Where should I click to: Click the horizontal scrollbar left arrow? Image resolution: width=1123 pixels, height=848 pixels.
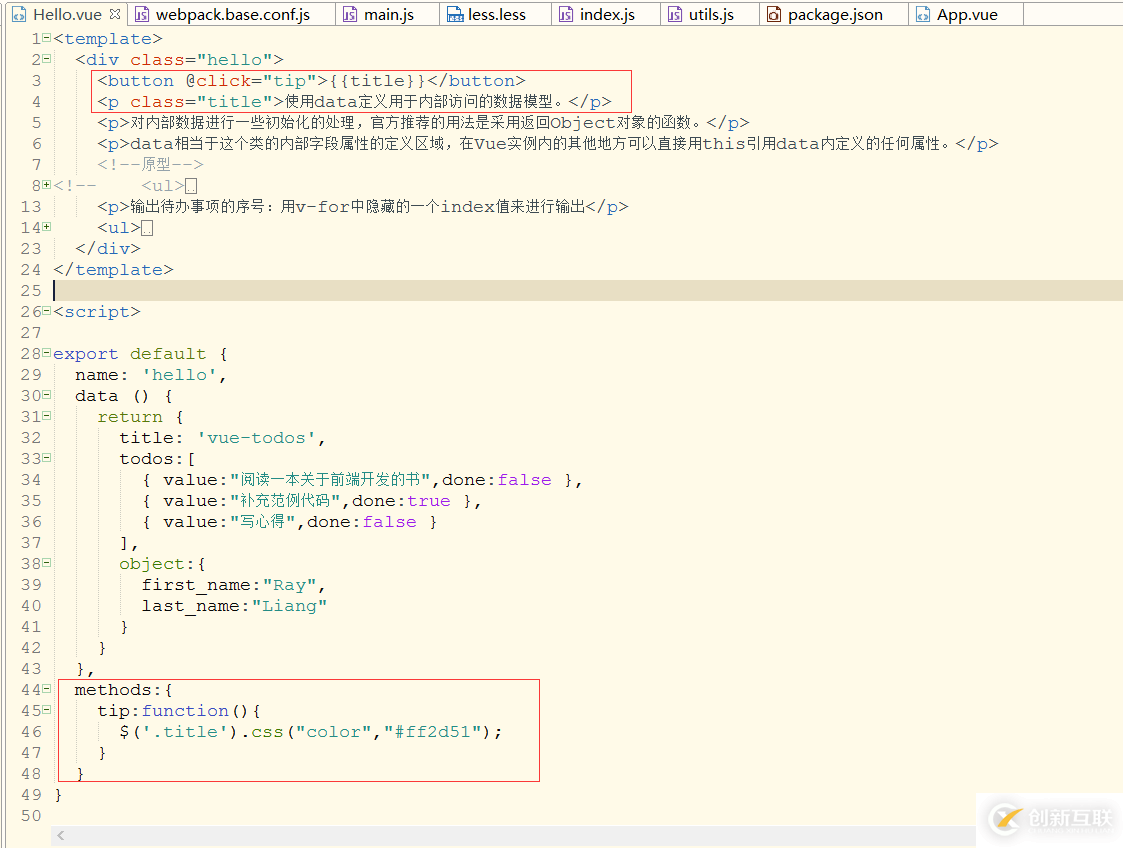click(59, 834)
